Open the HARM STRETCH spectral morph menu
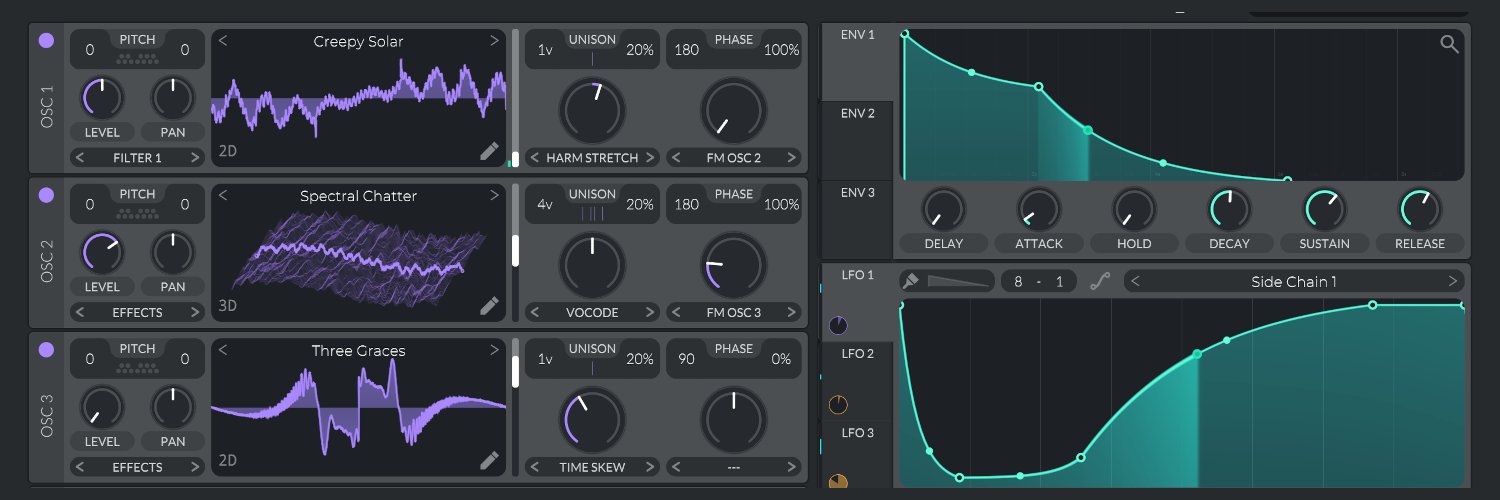Screen dimensions: 1500x500 point(592,158)
